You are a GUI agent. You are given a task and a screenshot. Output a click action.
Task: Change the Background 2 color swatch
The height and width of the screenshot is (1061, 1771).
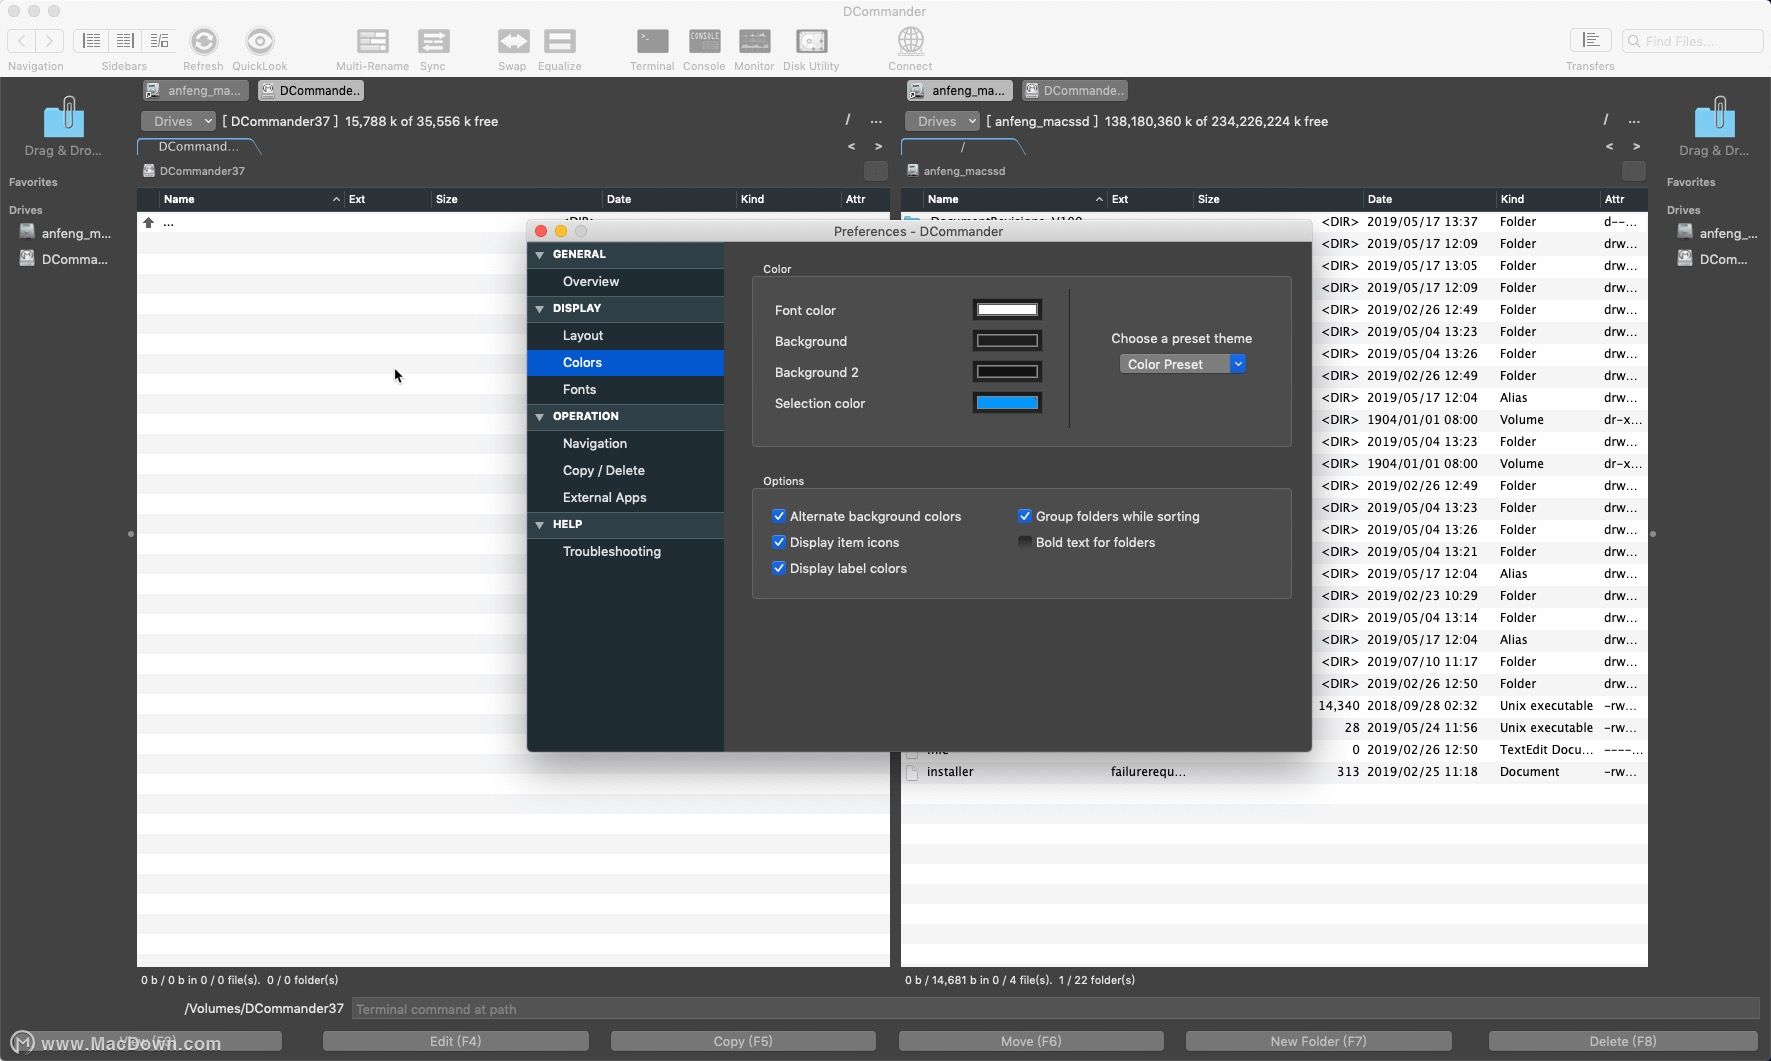(1007, 372)
